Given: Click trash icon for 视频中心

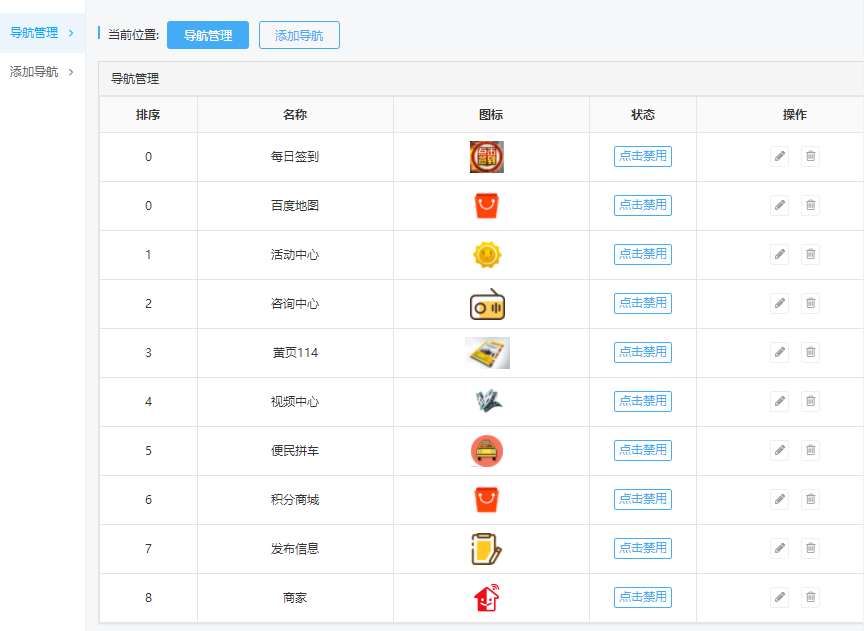Looking at the screenshot, I should pos(810,402).
